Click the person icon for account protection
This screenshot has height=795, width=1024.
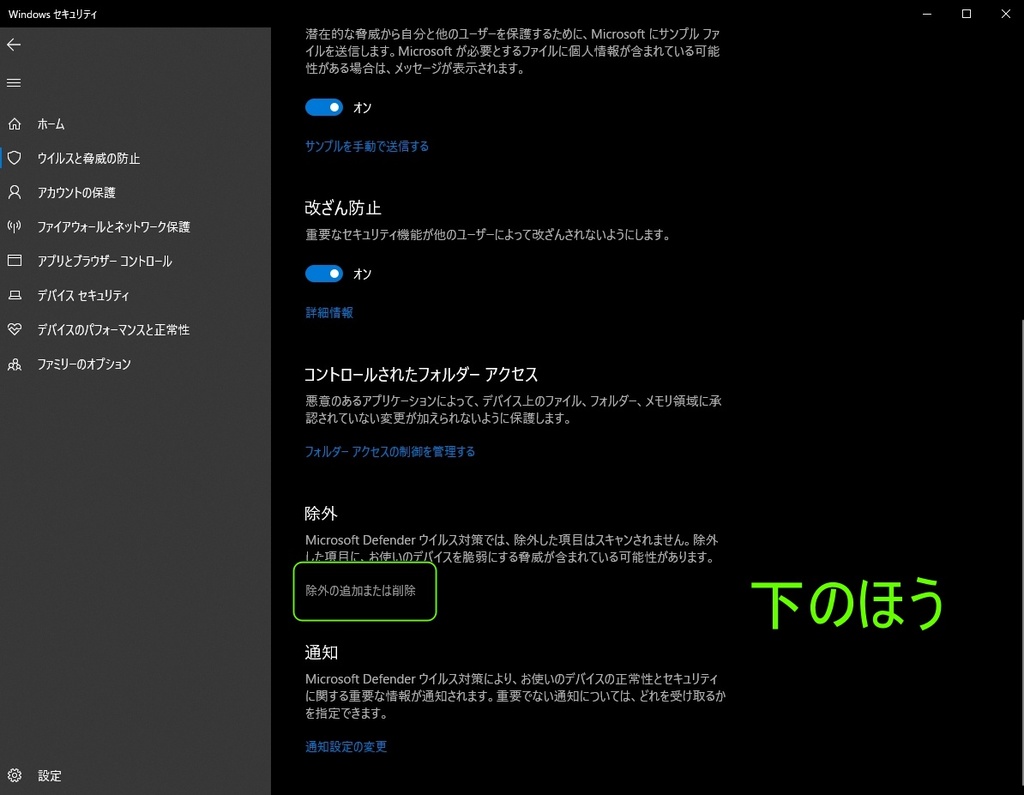(14, 192)
